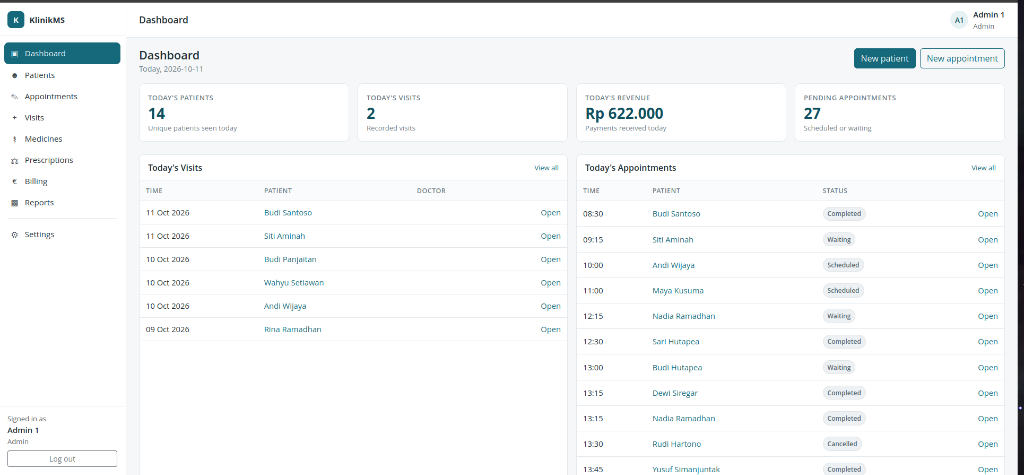Open the Dashboard menu item
Image resolution: width=1024 pixels, height=475 pixels.
pos(62,54)
